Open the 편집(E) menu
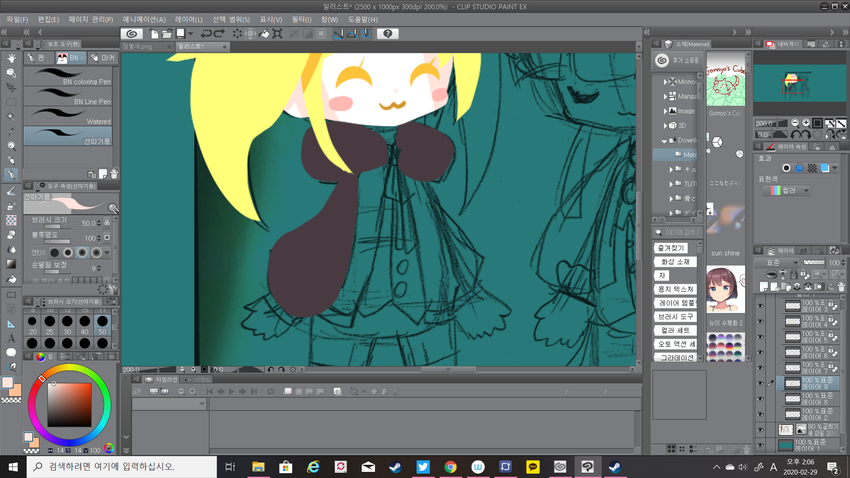 pos(48,19)
